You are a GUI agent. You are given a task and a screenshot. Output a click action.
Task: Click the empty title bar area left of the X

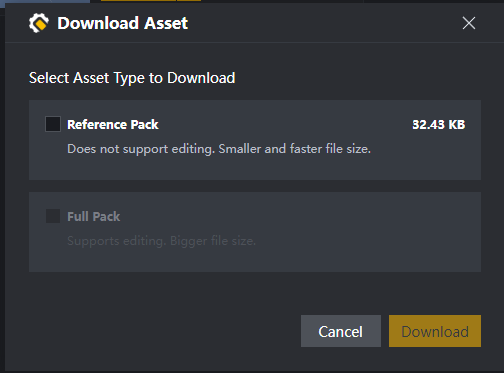click(323, 23)
